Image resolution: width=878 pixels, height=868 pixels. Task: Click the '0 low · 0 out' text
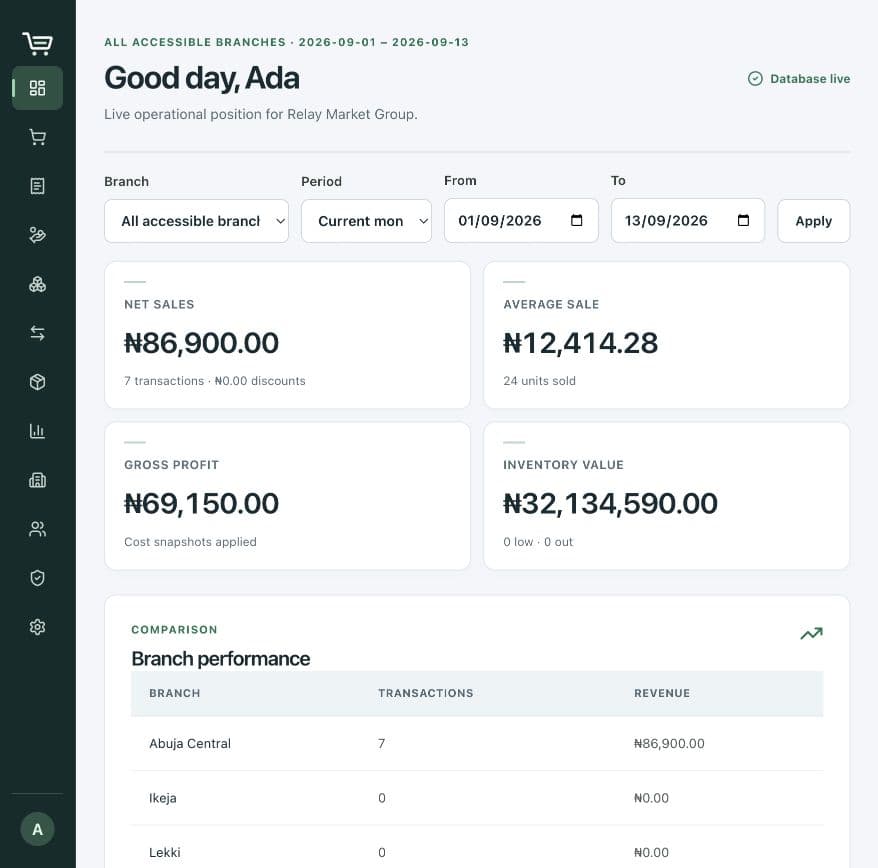[538, 542]
